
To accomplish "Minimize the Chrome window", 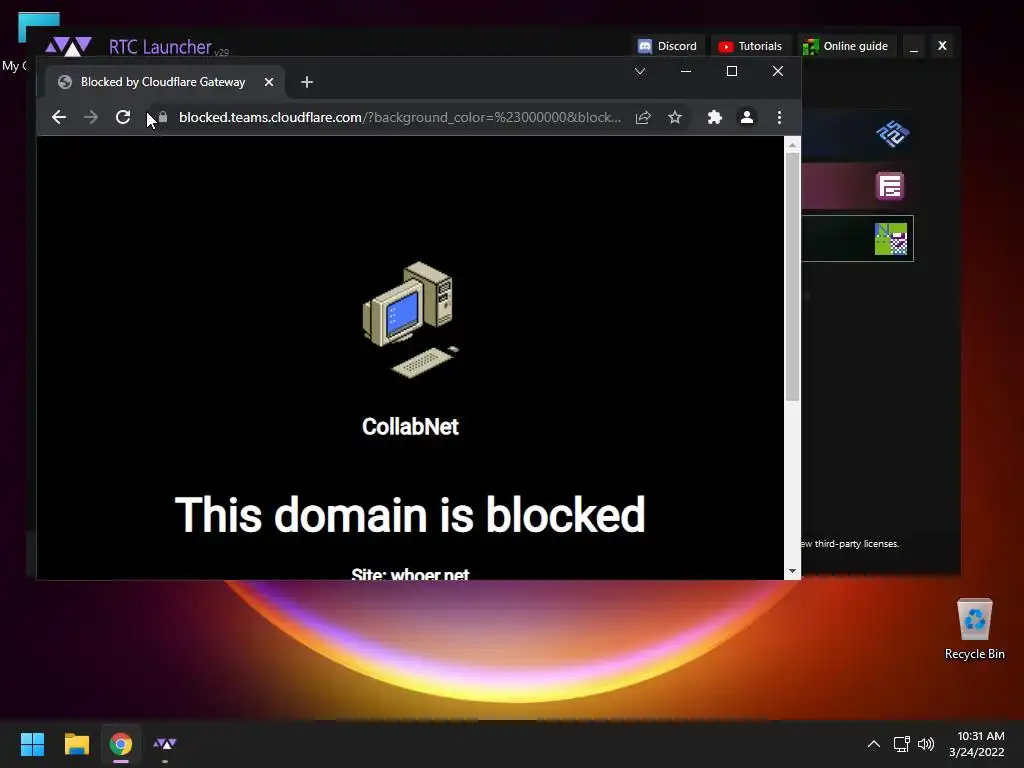I will 686,71.
